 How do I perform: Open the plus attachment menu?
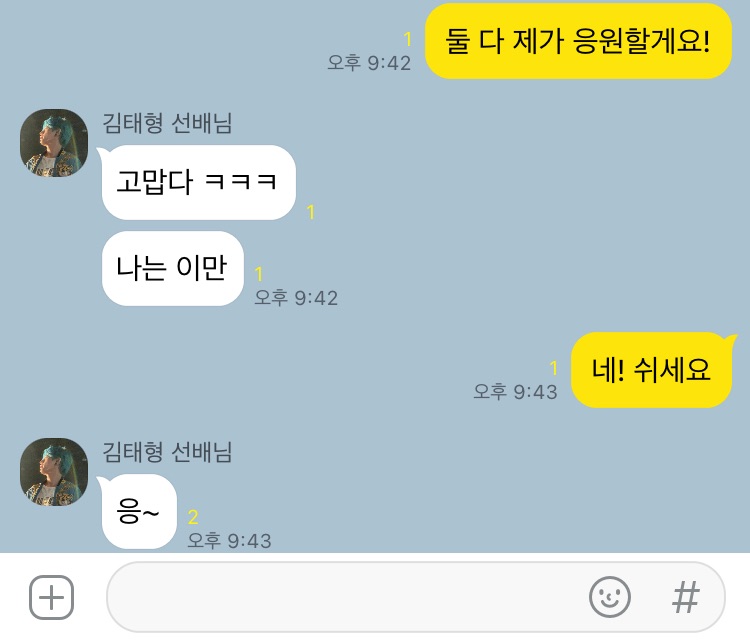[52, 597]
